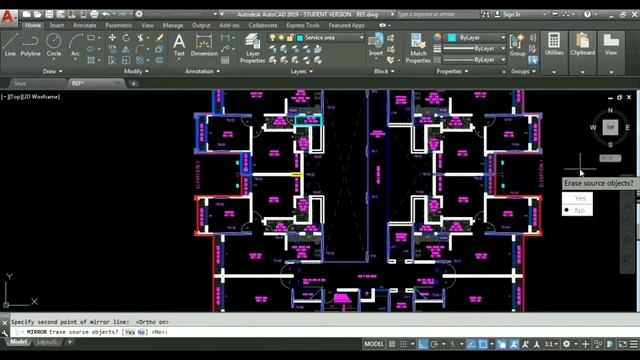640x360 pixels.
Task: Click the Group tool icon
Action: coord(517,45)
